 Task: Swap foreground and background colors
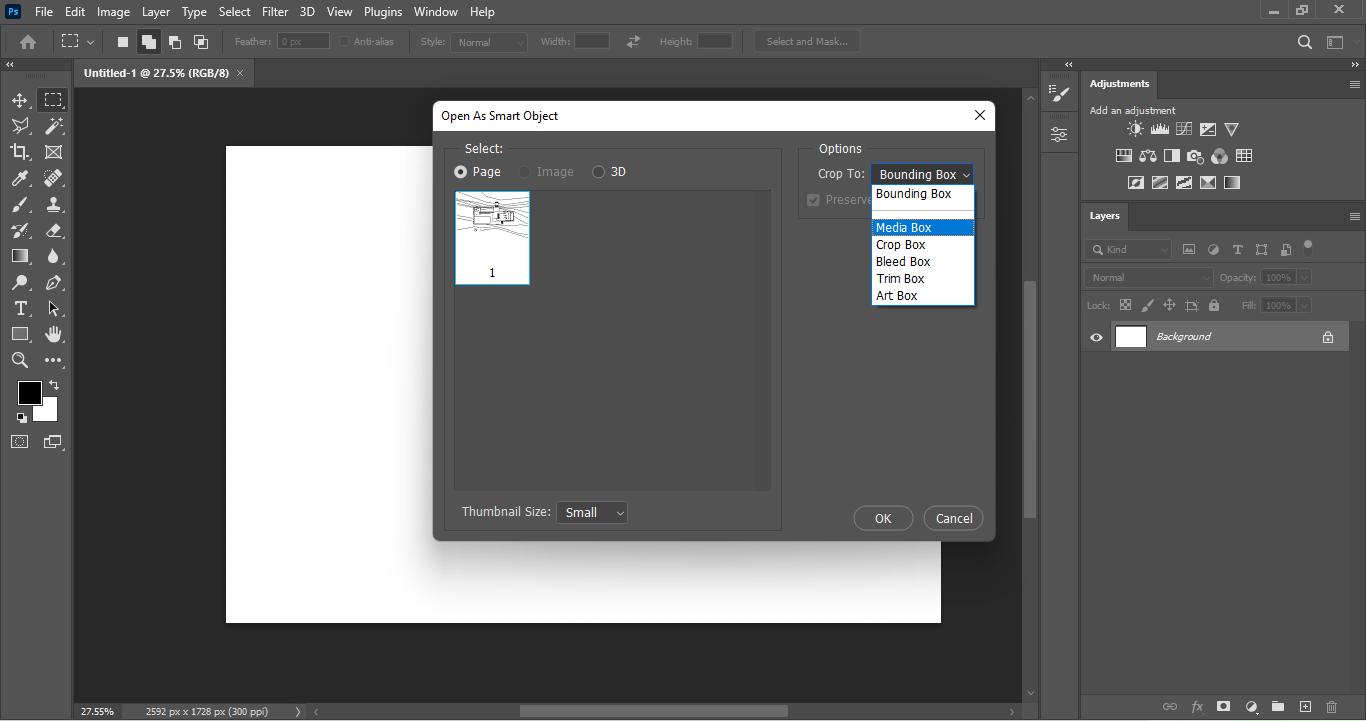(54, 385)
